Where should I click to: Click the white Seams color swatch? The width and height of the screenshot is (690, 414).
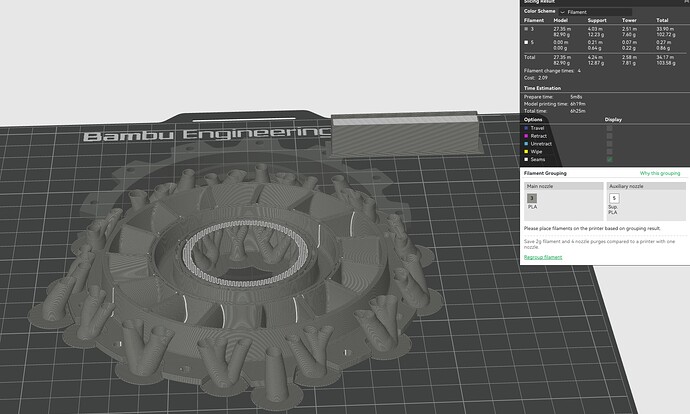click(x=526, y=159)
